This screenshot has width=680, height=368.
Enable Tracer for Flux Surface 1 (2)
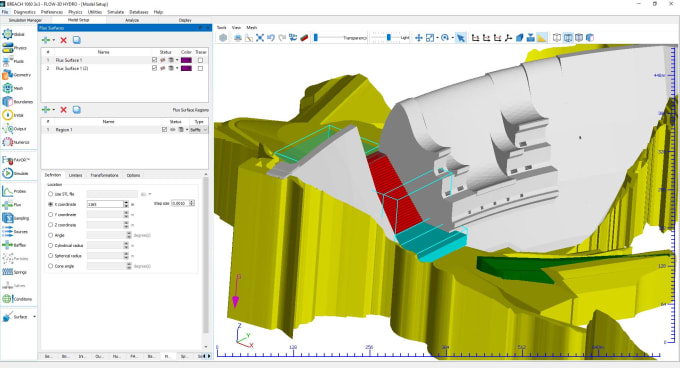point(200,68)
